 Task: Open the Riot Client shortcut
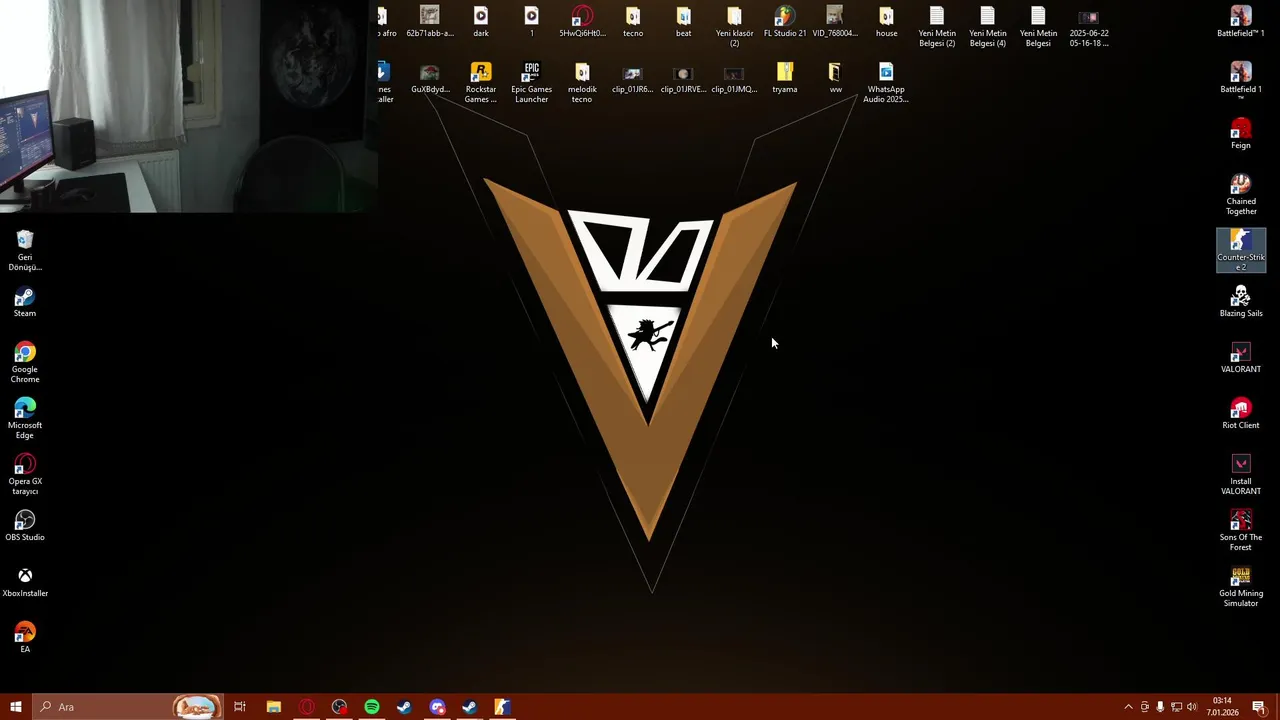coord(1241,414)
